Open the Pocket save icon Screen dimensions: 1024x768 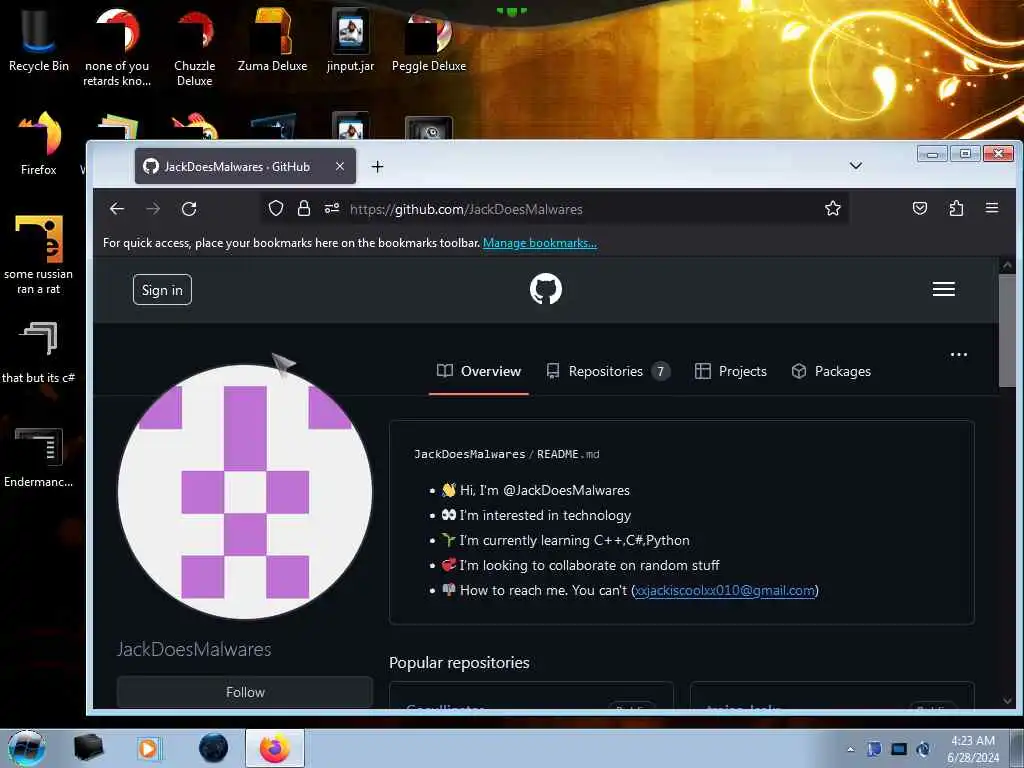pyautogui.click(x=920, y=209)
